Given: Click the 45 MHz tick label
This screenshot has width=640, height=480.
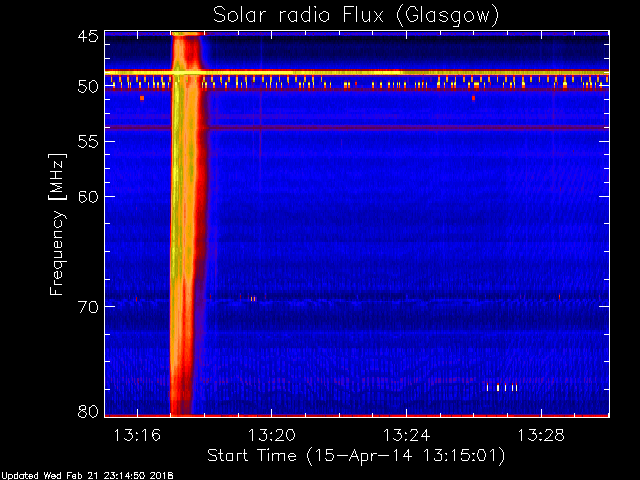Looking at the screenshot, I should (x=88, y=36).
